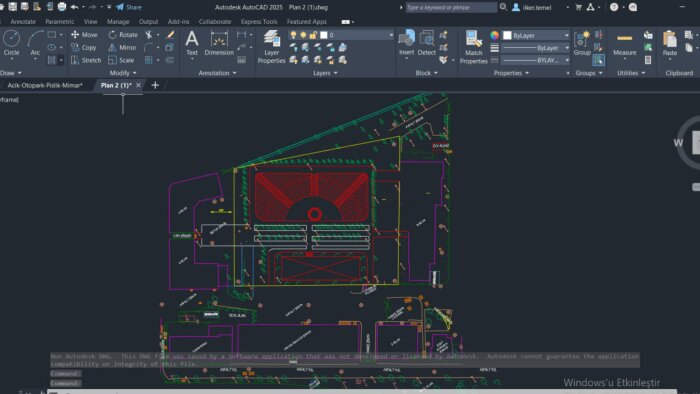This screenshot has height=394, width=700.
Task: Close the Plan 2 (1) drawing tab
Action: point(138,85)
